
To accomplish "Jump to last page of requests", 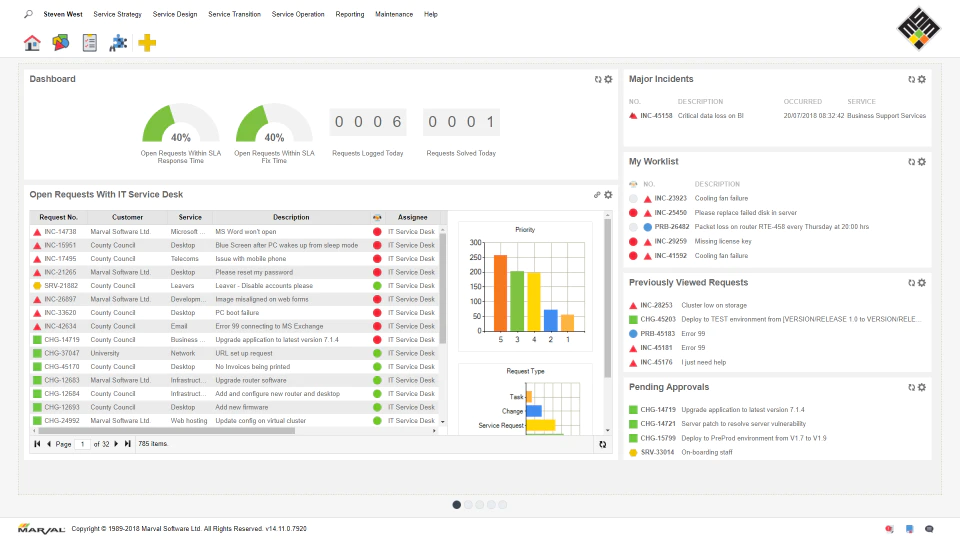I will [127, 444].
